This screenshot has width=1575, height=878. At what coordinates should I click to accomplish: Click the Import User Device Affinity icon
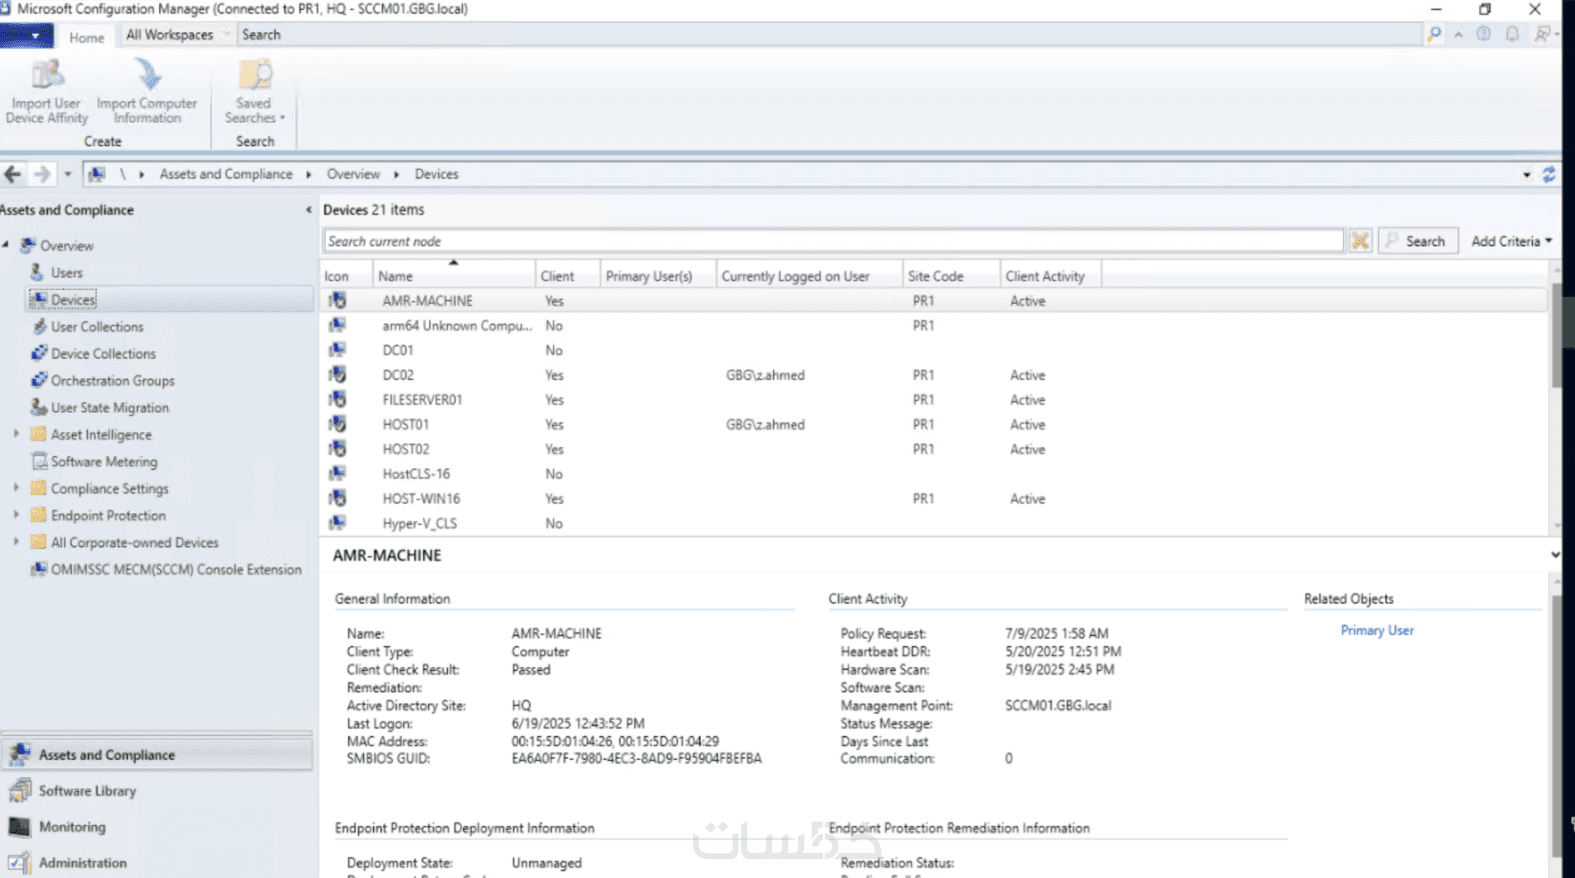click(x=47, y=75)
